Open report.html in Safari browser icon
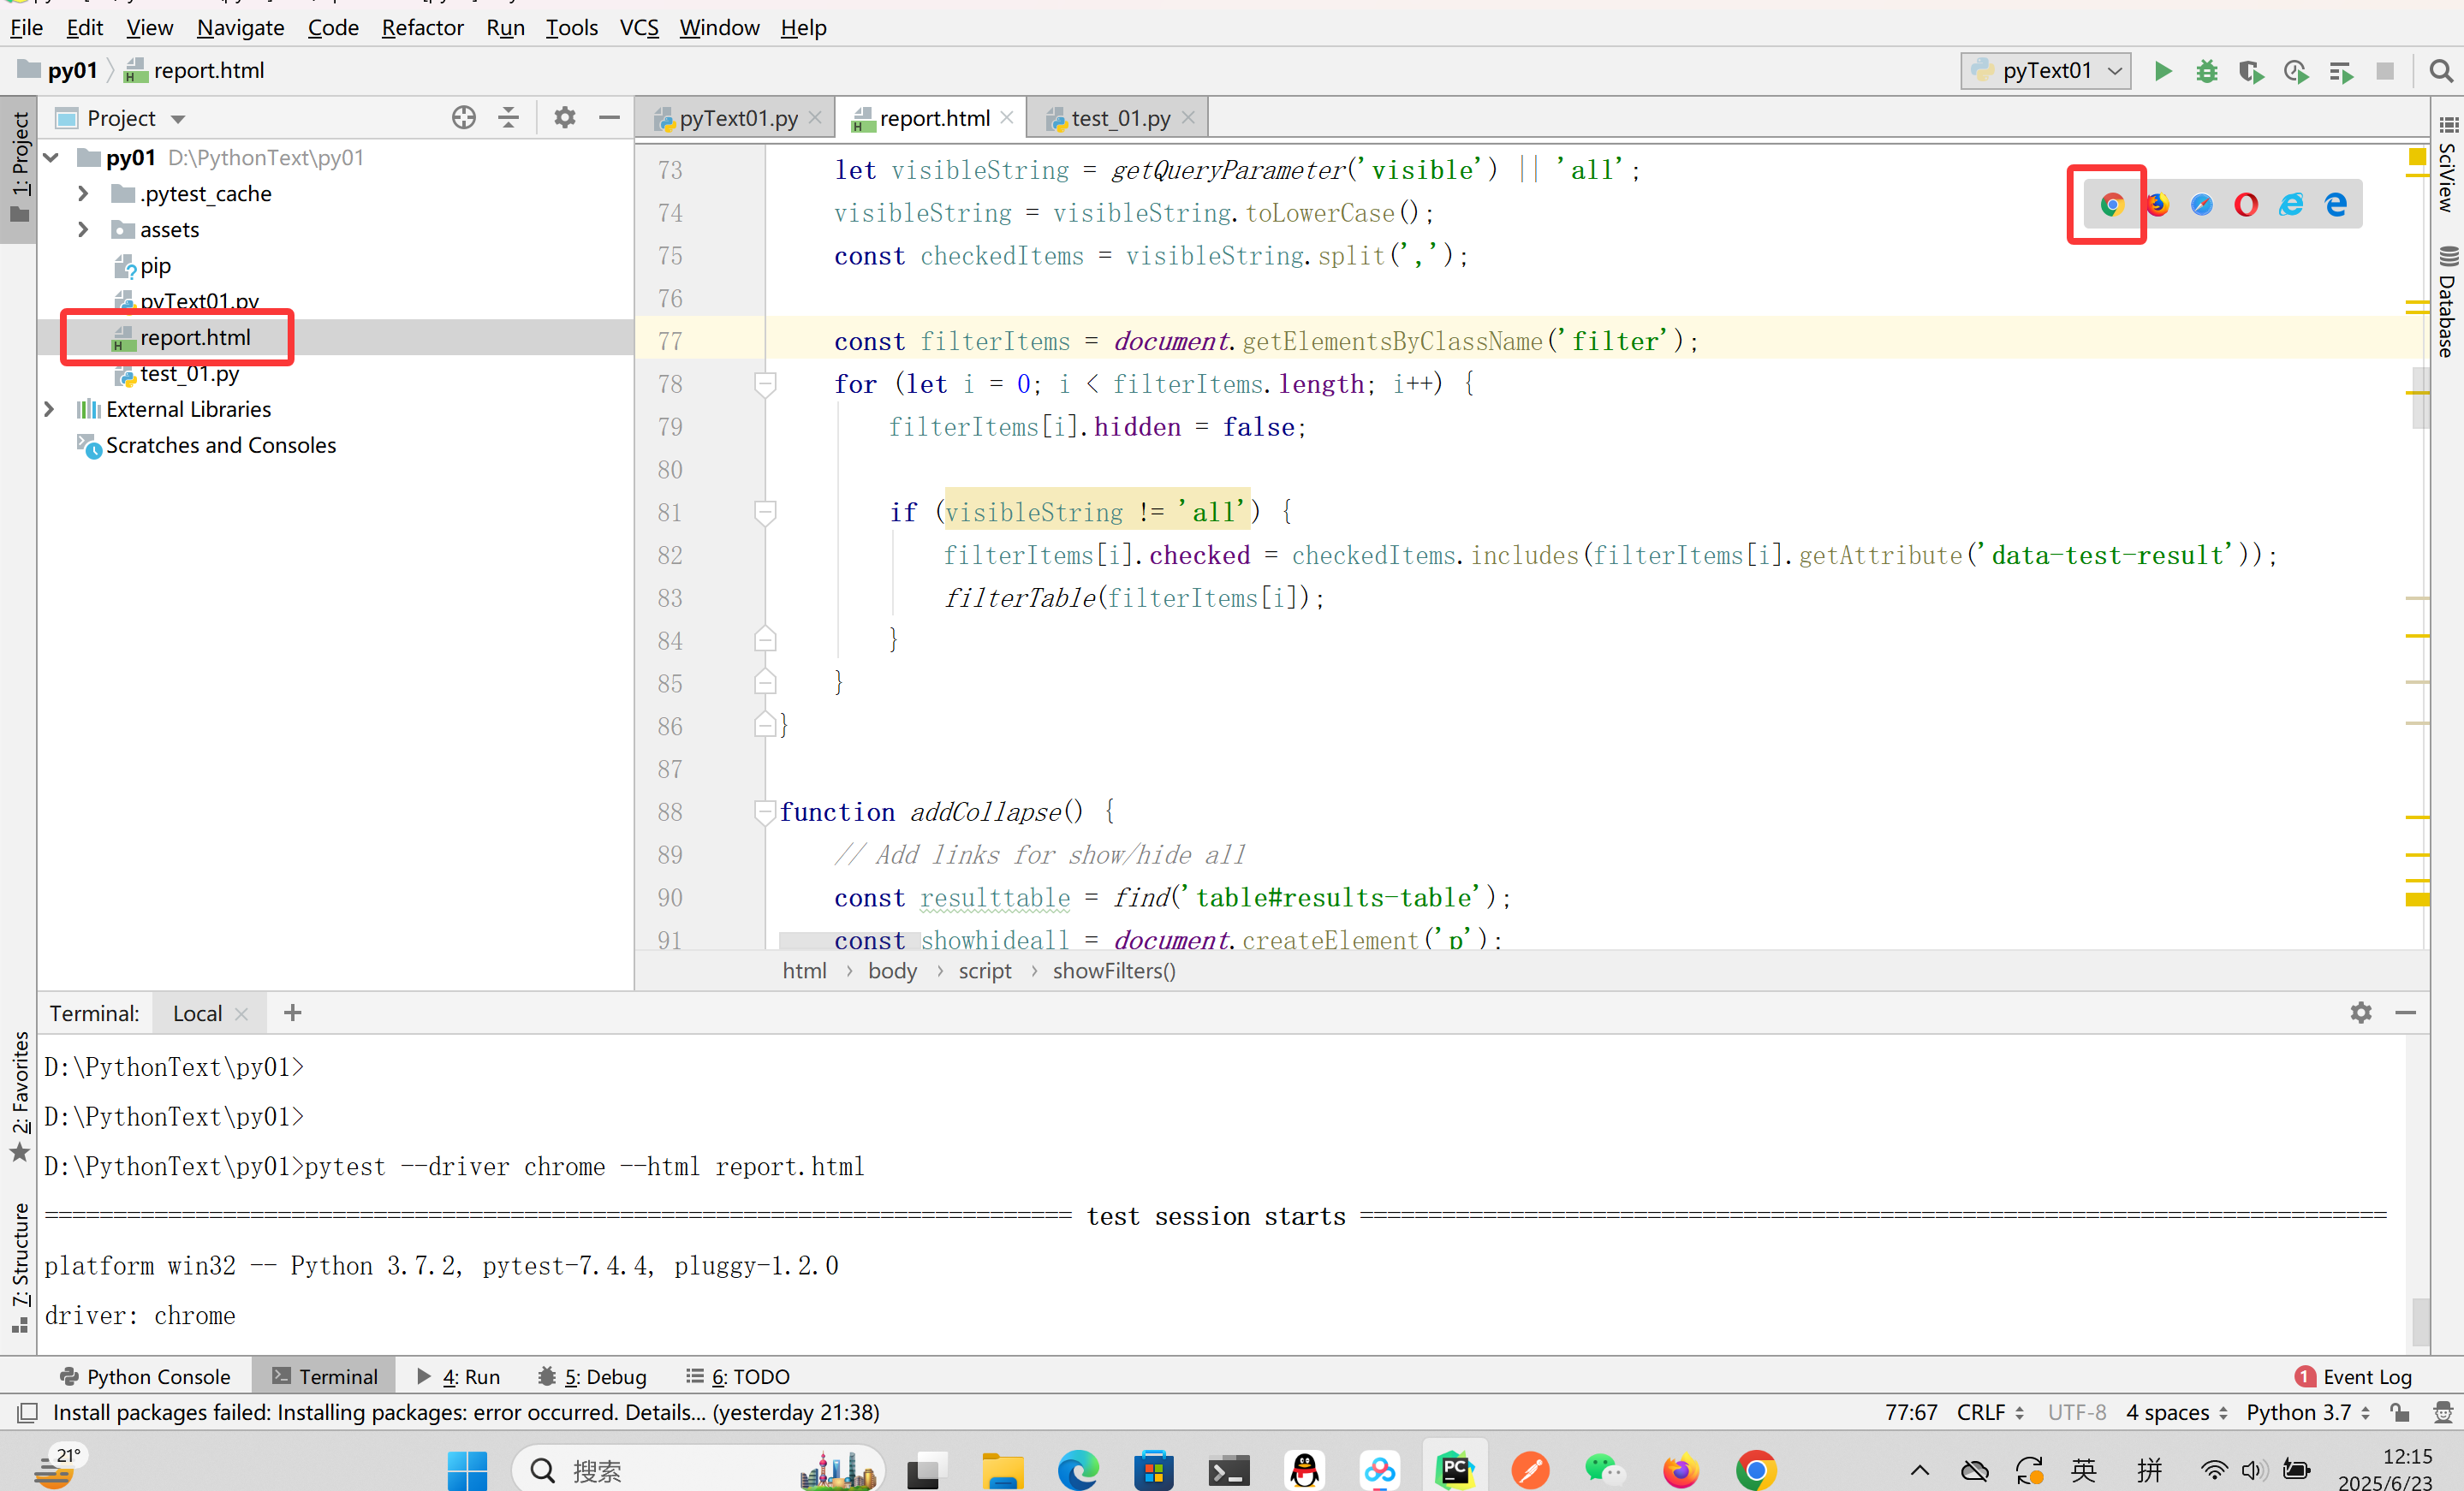Image resolution: width=2464 pixels, height=1491 pixels. [x=2201, y=205]
